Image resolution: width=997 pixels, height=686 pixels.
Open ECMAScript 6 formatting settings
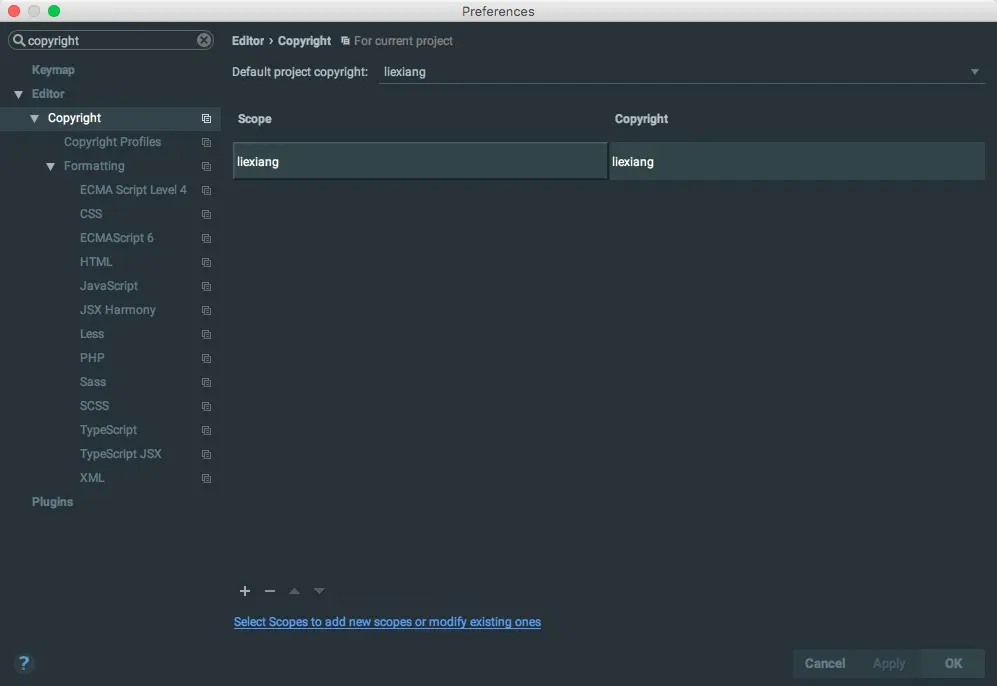coord(117,238)
